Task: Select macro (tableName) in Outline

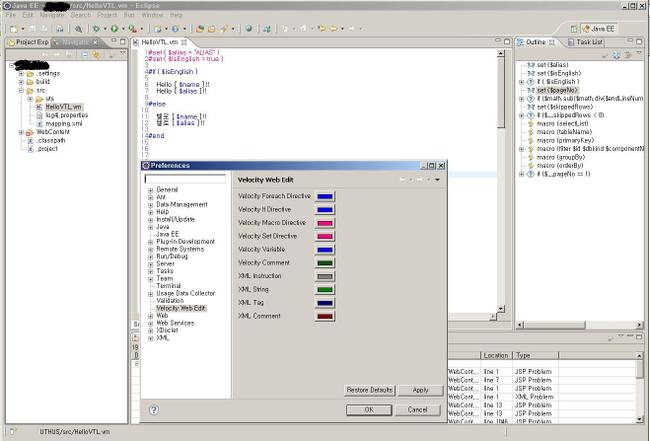Action: point(564,132)
